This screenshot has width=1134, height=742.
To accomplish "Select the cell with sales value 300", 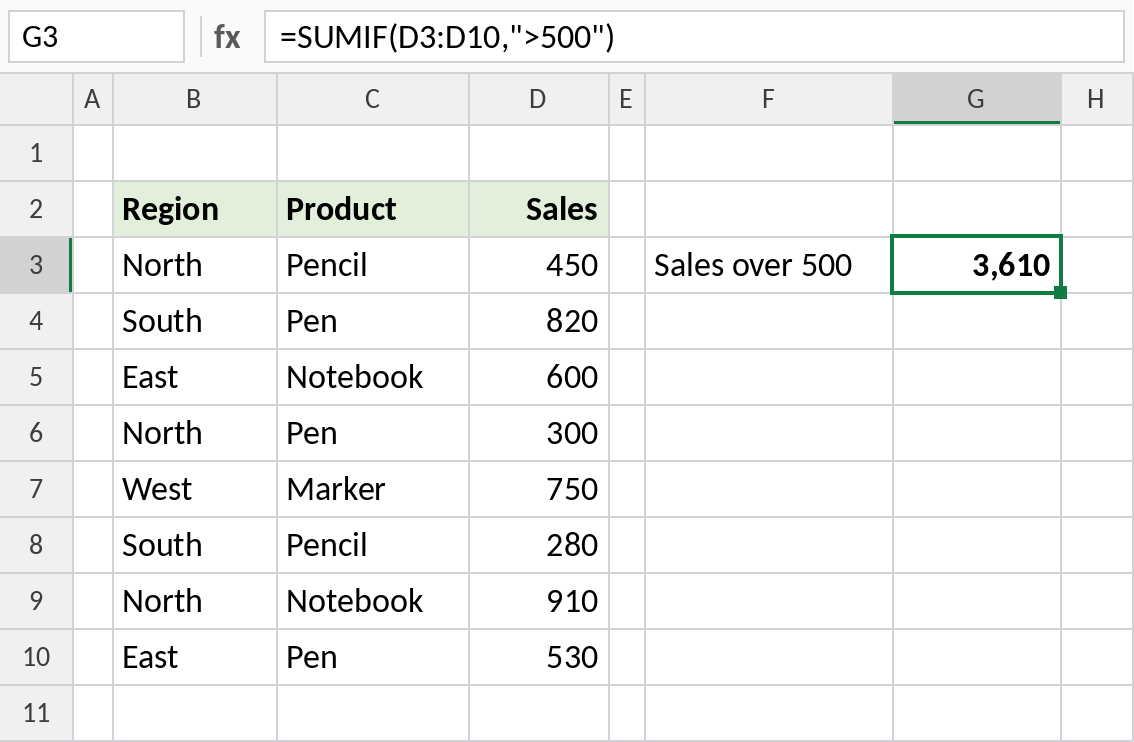I will click(x=539, y=433).
